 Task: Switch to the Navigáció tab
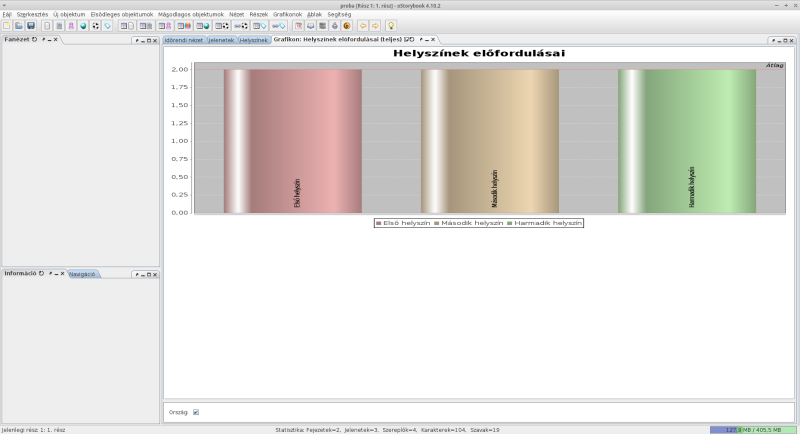click(82, 274)
